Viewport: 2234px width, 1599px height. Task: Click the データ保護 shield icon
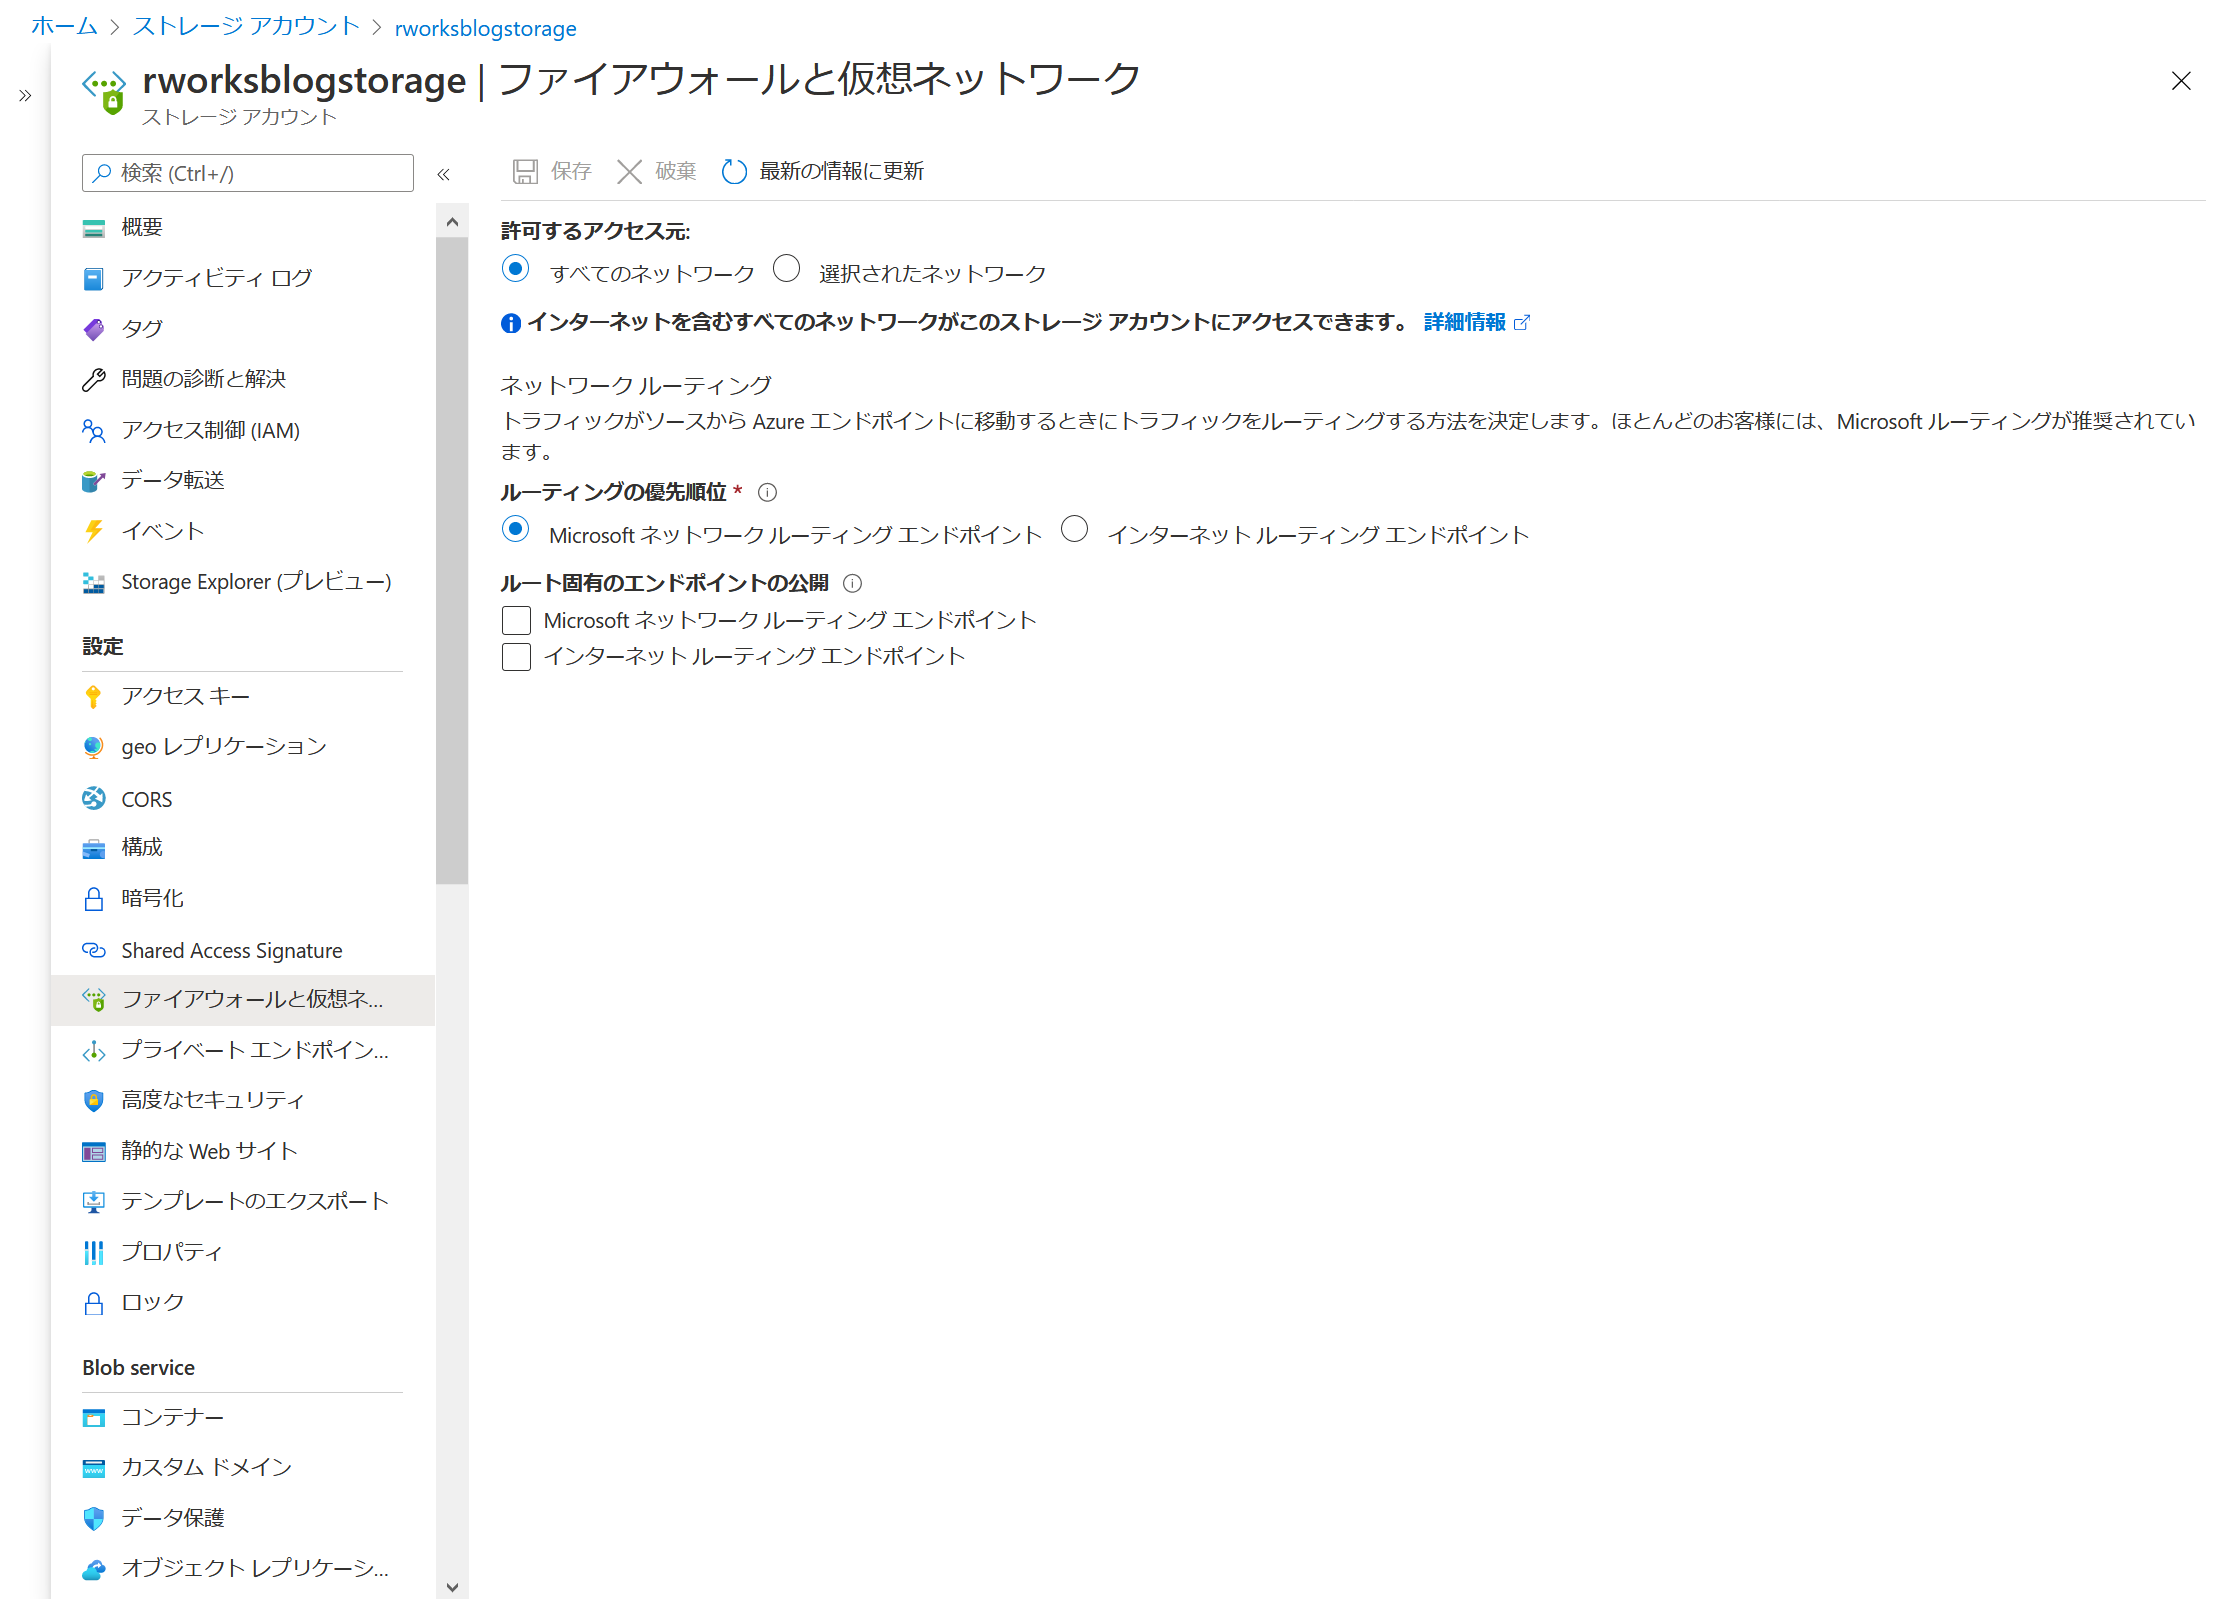(x=94, y=1519)
